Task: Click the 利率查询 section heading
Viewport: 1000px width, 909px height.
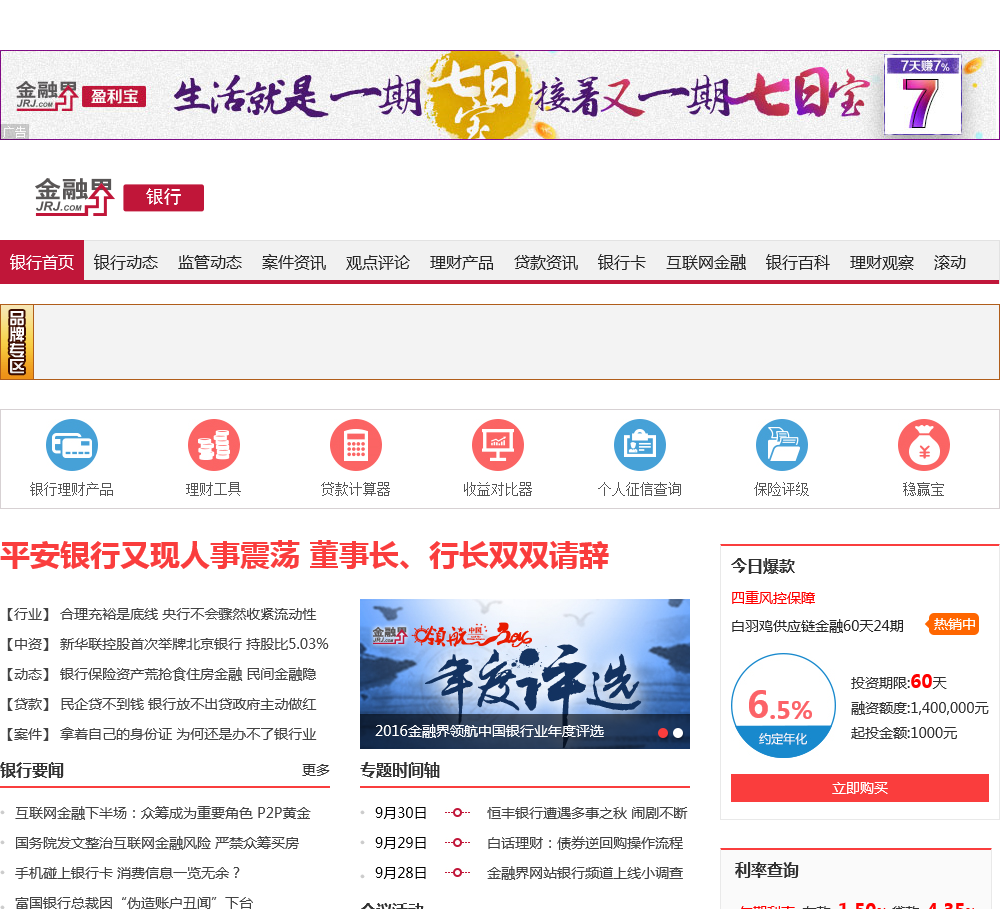Action: (x=767, y=870)
